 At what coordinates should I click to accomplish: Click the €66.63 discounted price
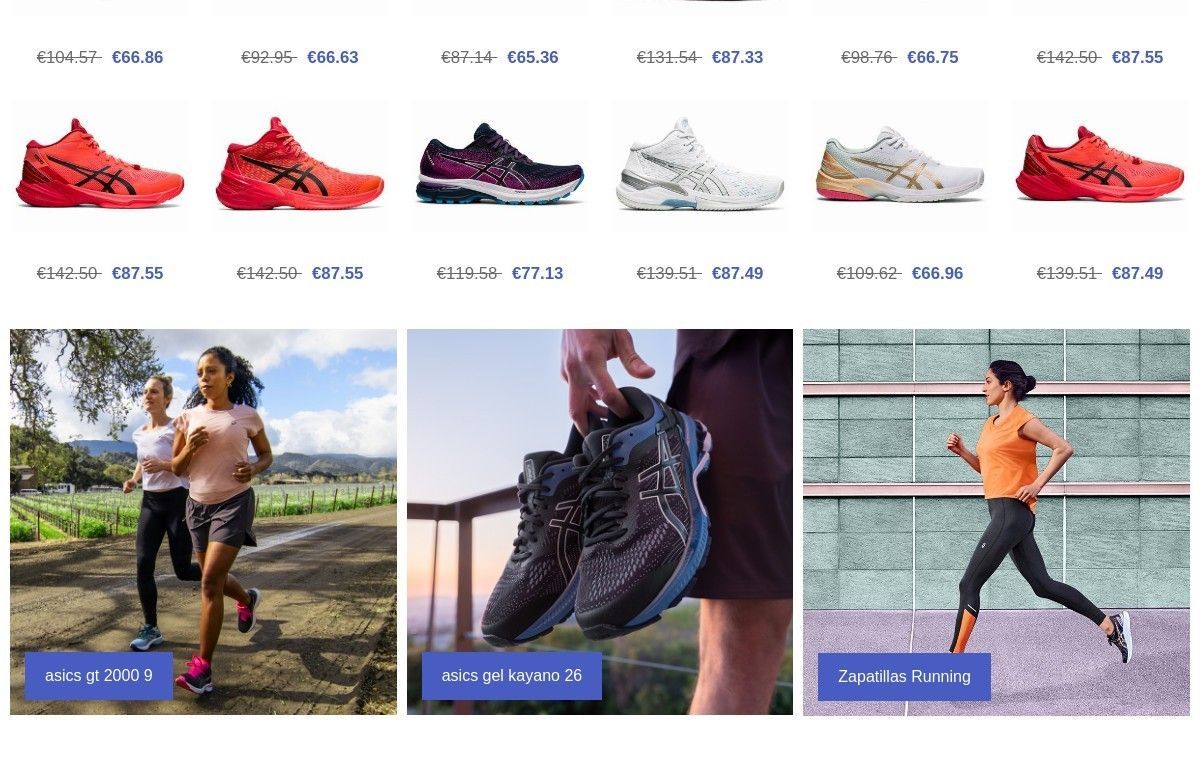click(332, 57)
